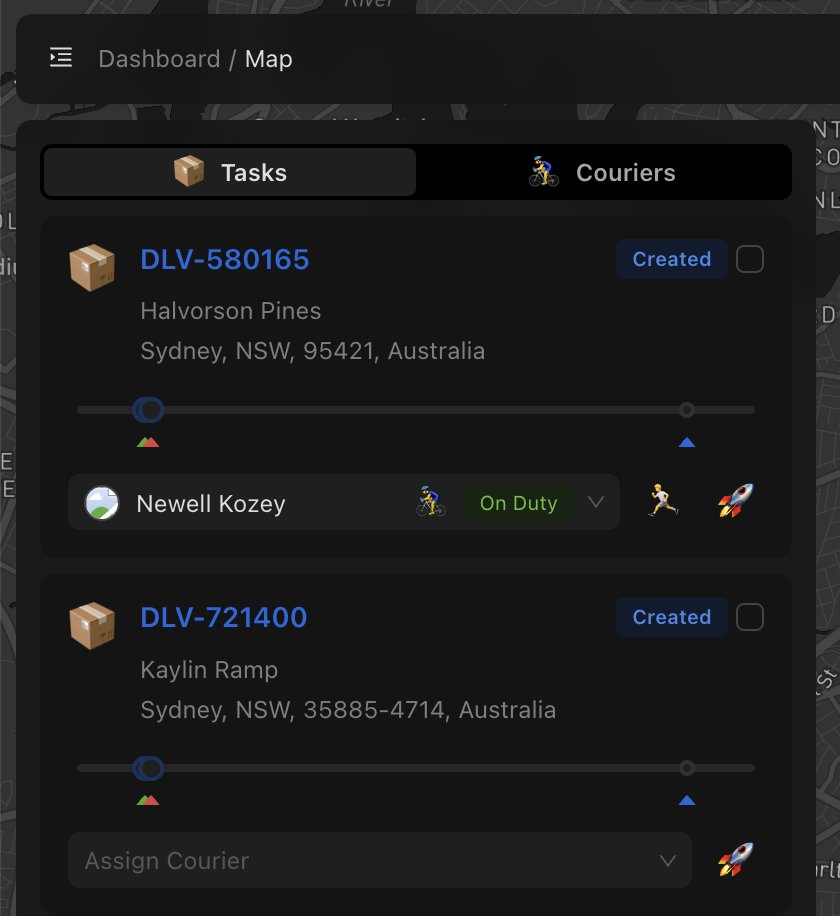
Task: Toggle the sidebar menu icon beside Dashboard
Action: pos(61,58)
